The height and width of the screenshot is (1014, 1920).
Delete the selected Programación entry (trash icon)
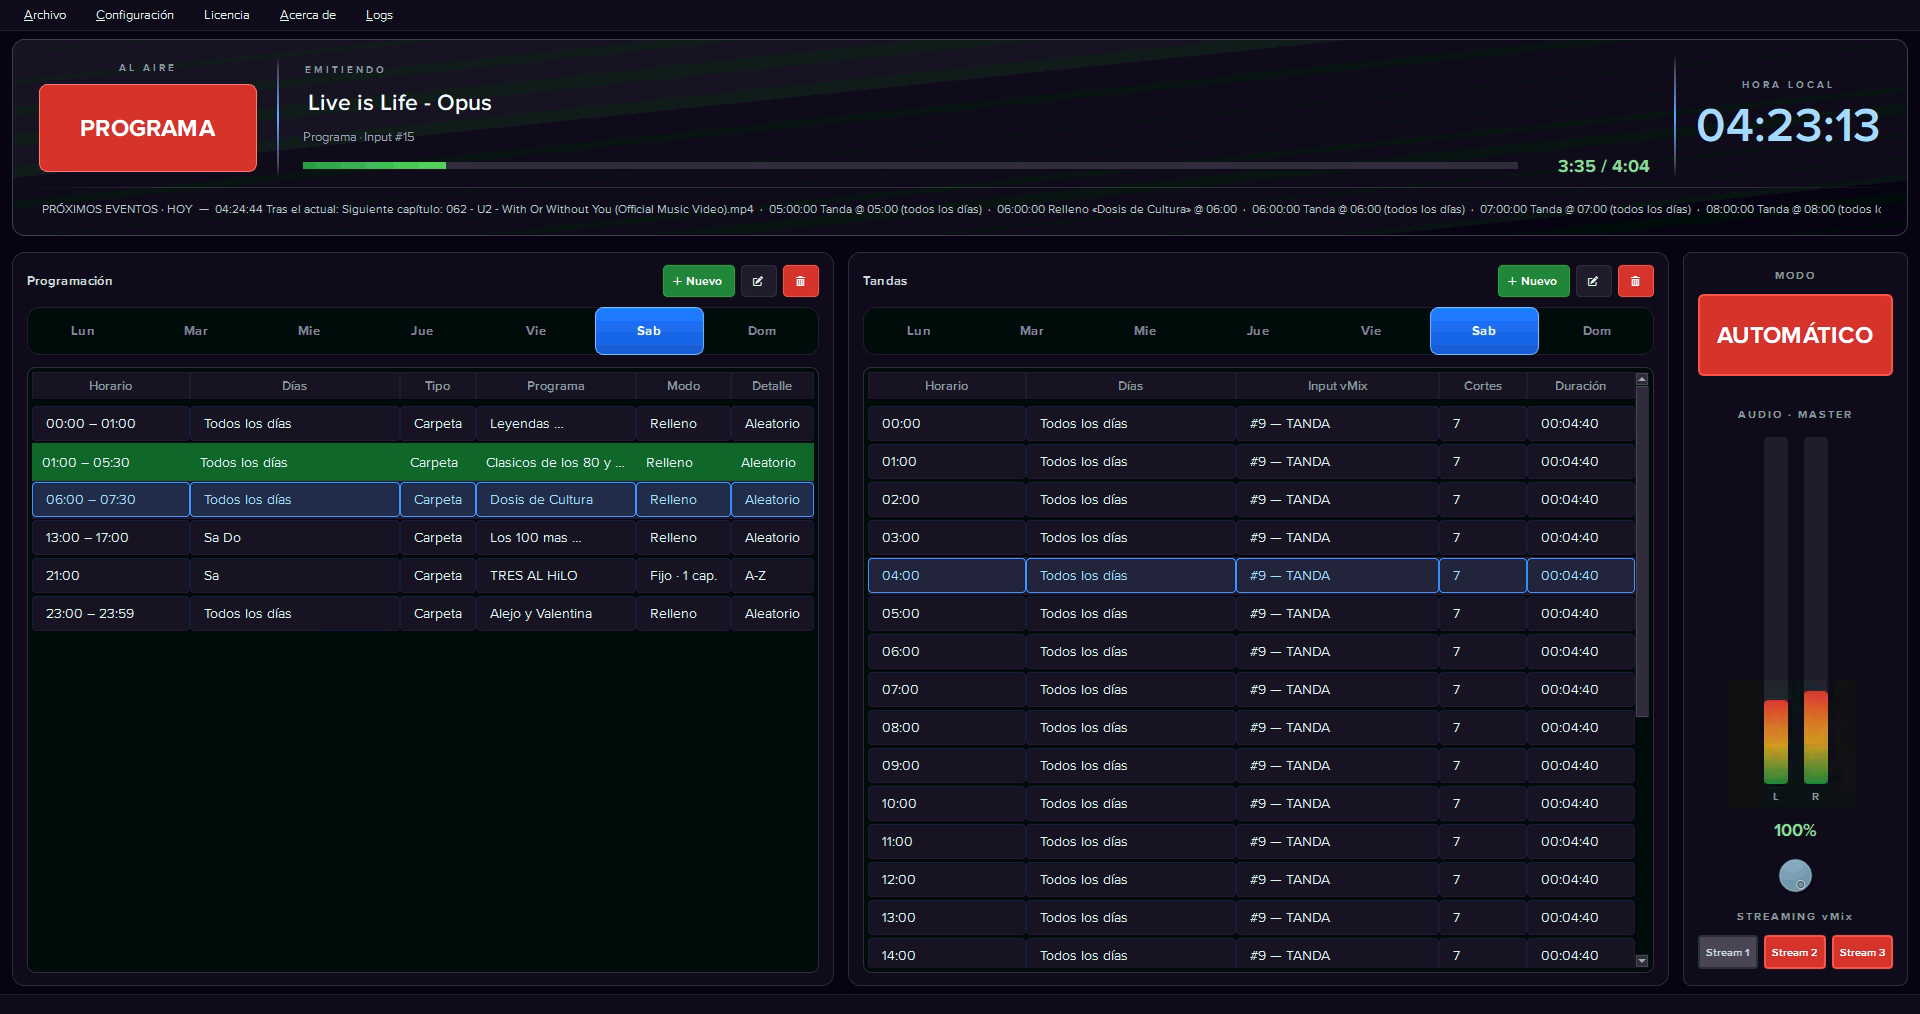pyautogui.click(x=800, y=281)
